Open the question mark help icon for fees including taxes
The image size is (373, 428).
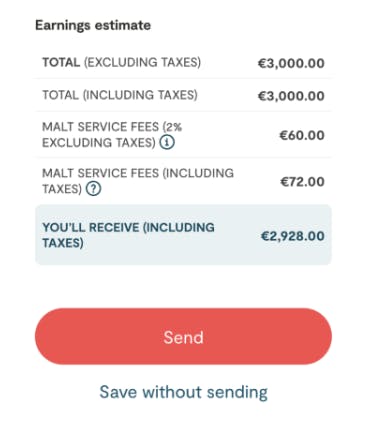[93, 189]
